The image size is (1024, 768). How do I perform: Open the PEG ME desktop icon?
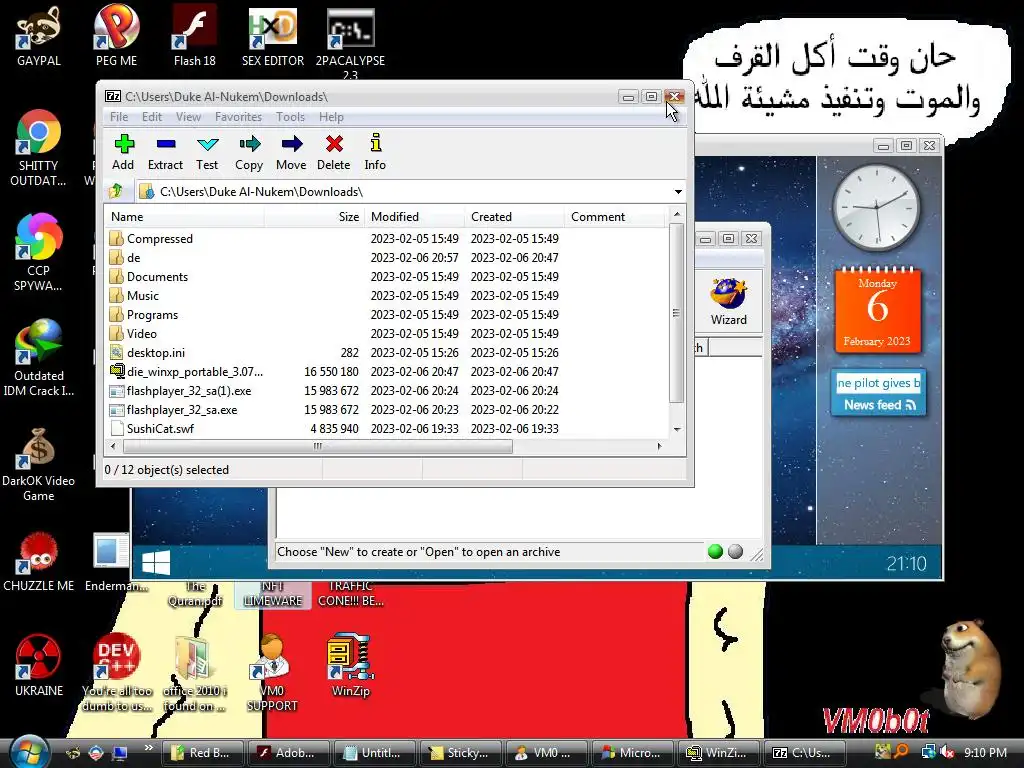point(116,36)
